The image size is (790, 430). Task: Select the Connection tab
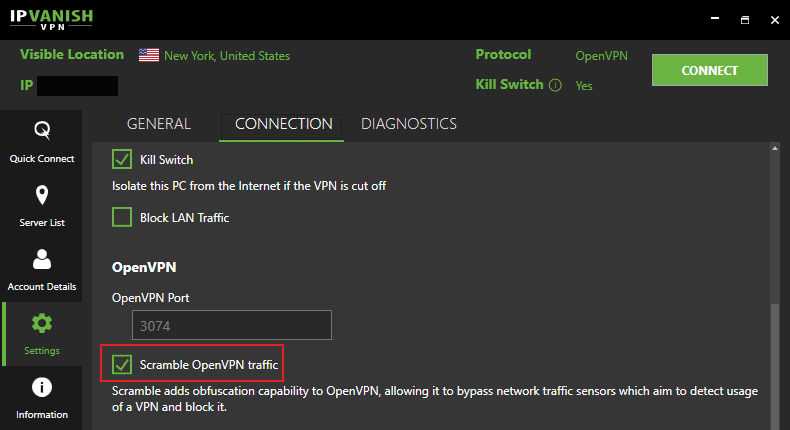(283, 124)
